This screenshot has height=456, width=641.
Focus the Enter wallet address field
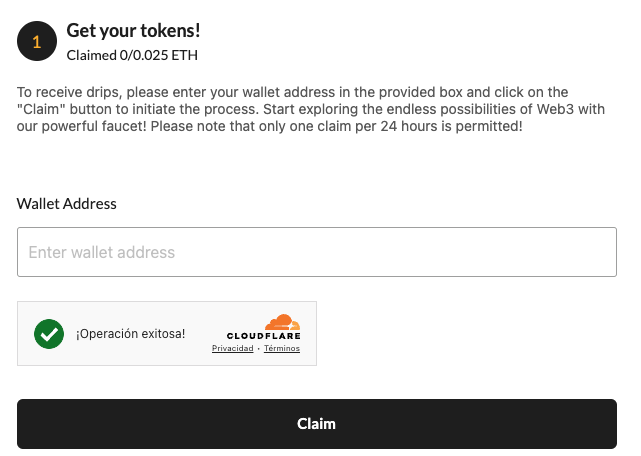click(316, 252)
